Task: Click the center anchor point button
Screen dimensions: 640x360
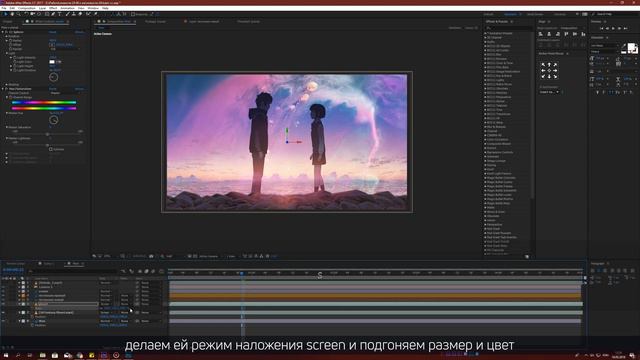Action: (549, 71)
